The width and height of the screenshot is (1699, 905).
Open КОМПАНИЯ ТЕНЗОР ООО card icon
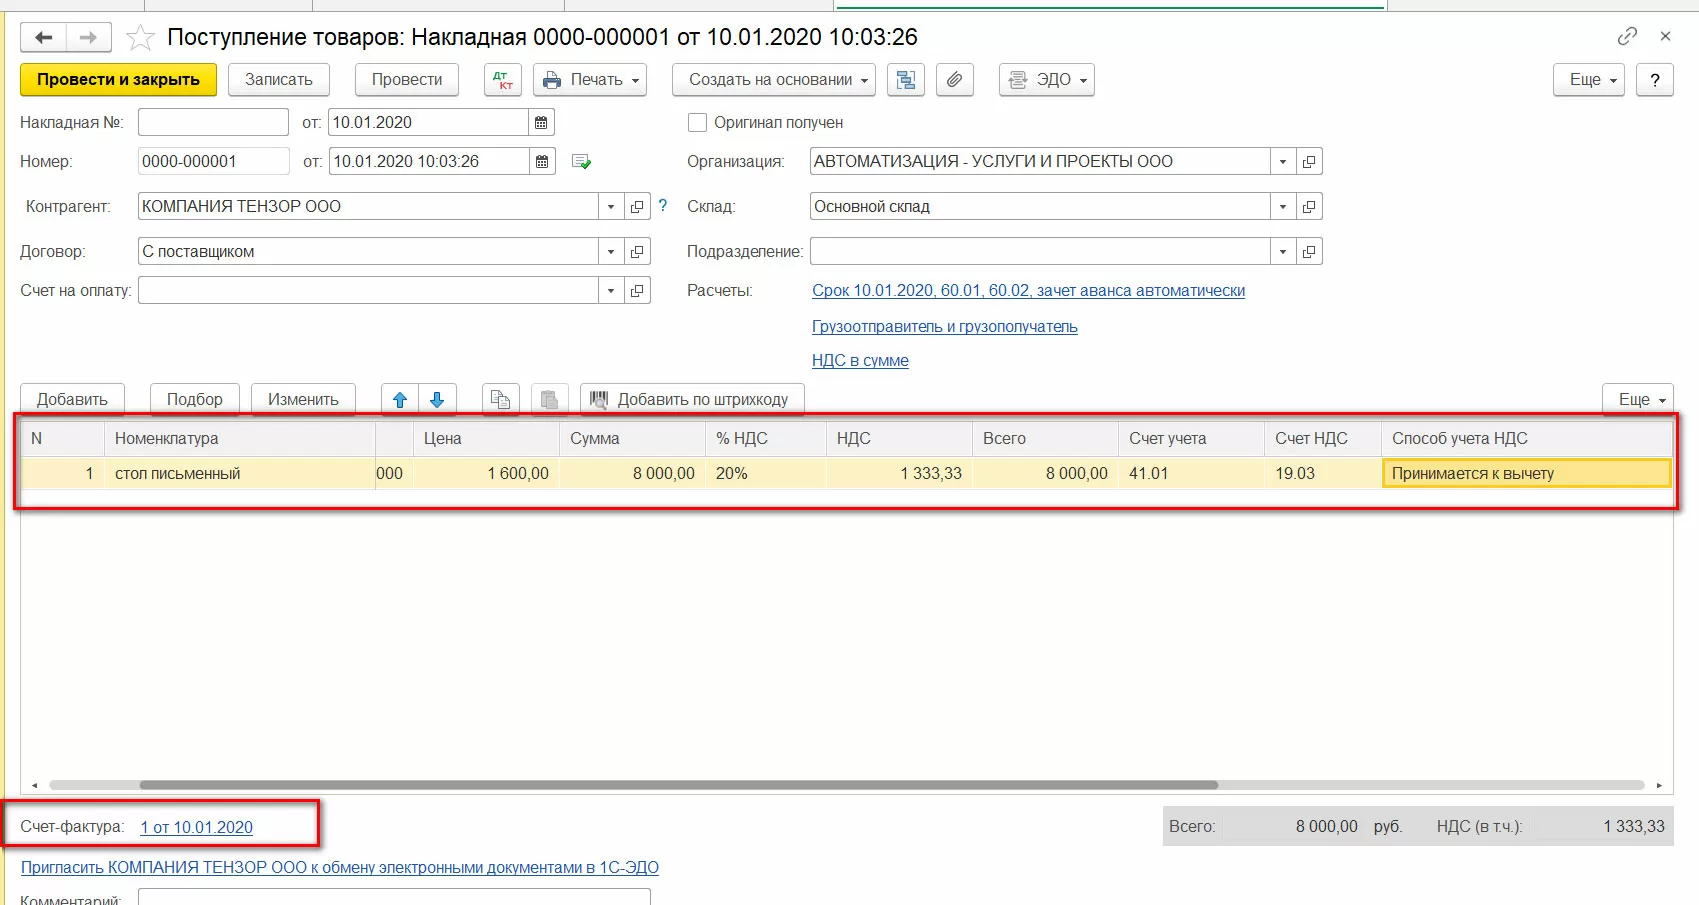tap(637, 206)
